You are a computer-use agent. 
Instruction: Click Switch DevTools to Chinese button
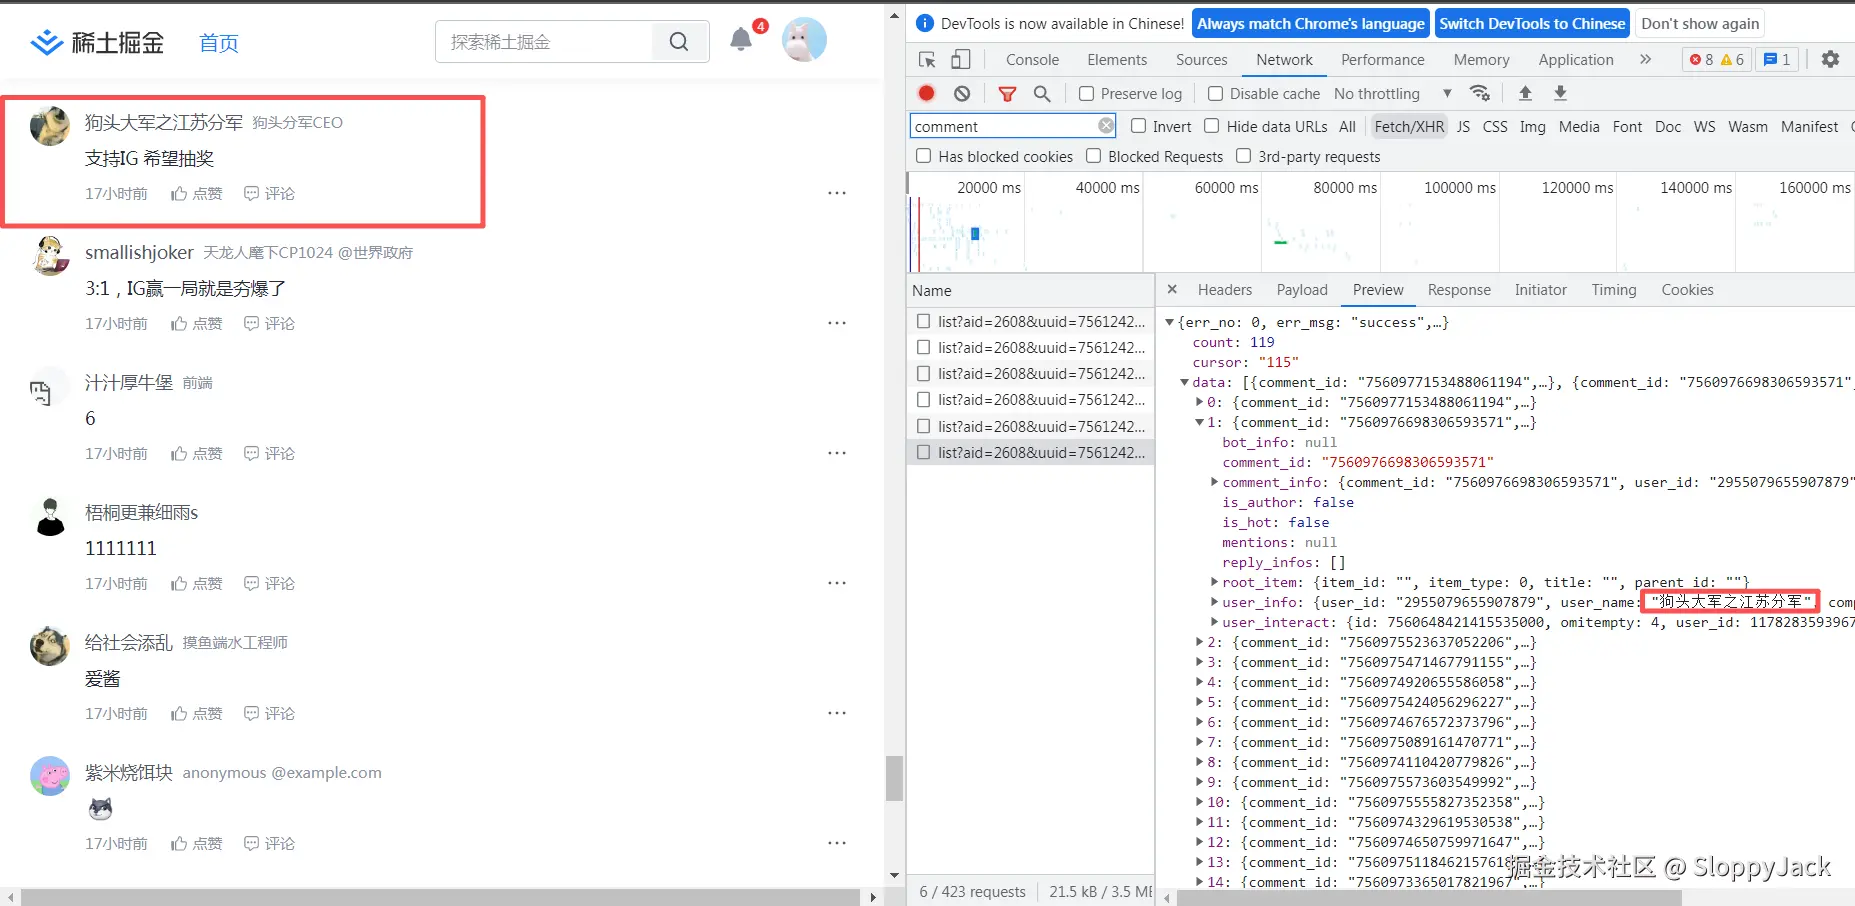[1532, 23]
